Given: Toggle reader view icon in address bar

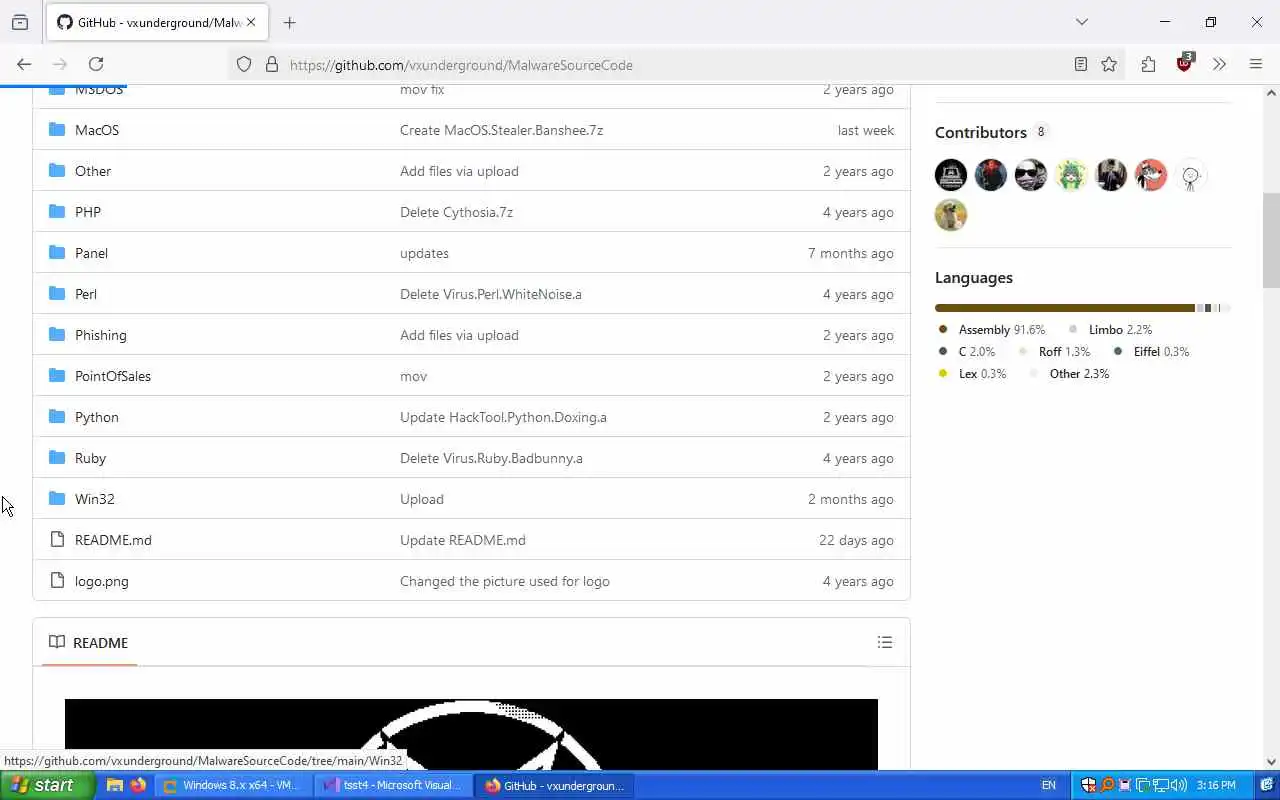Looking at the screenshot, I should [1081, 64].
